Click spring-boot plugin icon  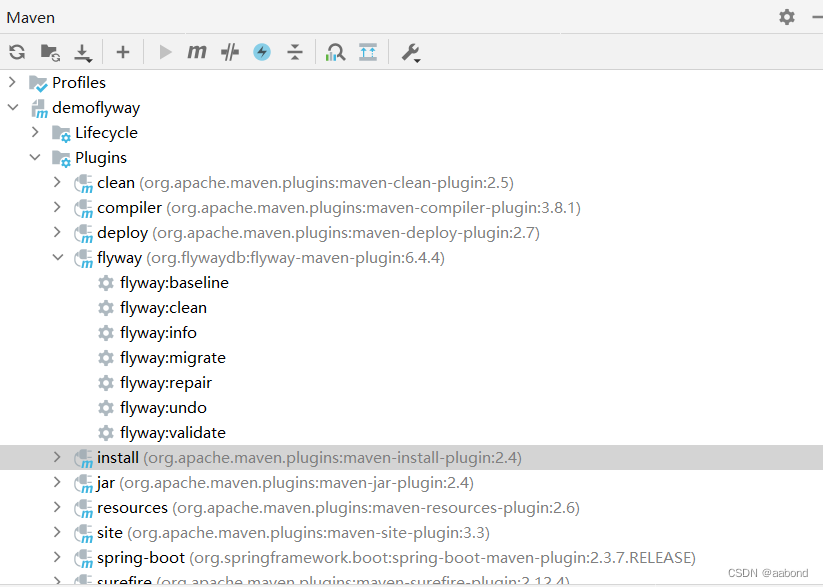83,559
